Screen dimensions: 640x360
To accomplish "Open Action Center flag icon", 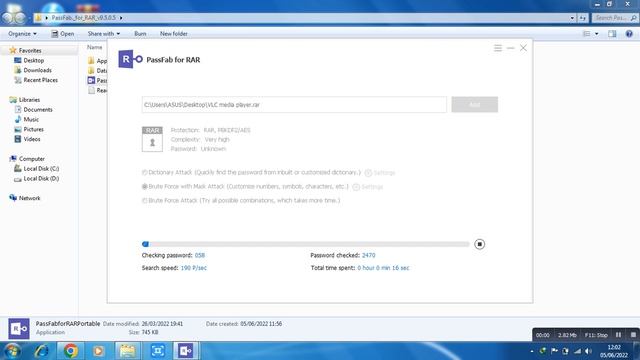I will pos(554,351).
